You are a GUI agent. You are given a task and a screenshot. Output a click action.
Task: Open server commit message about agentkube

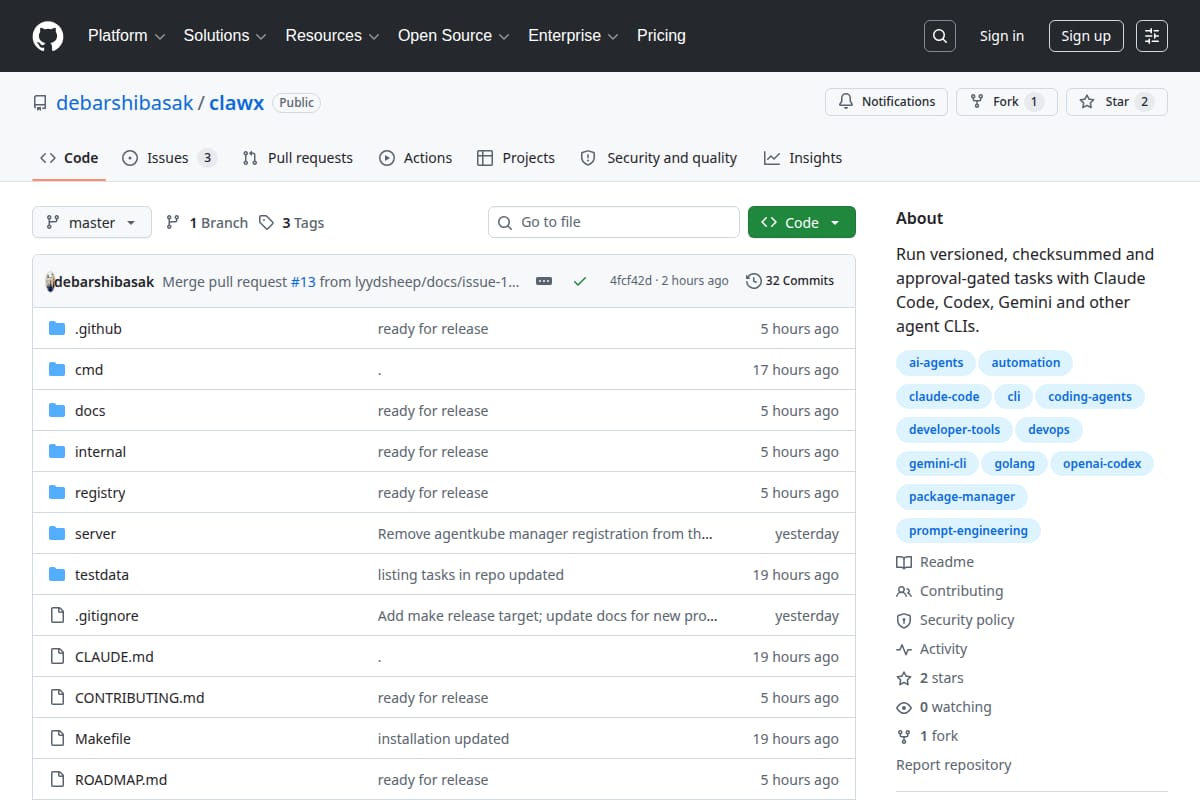coord(545,534)
